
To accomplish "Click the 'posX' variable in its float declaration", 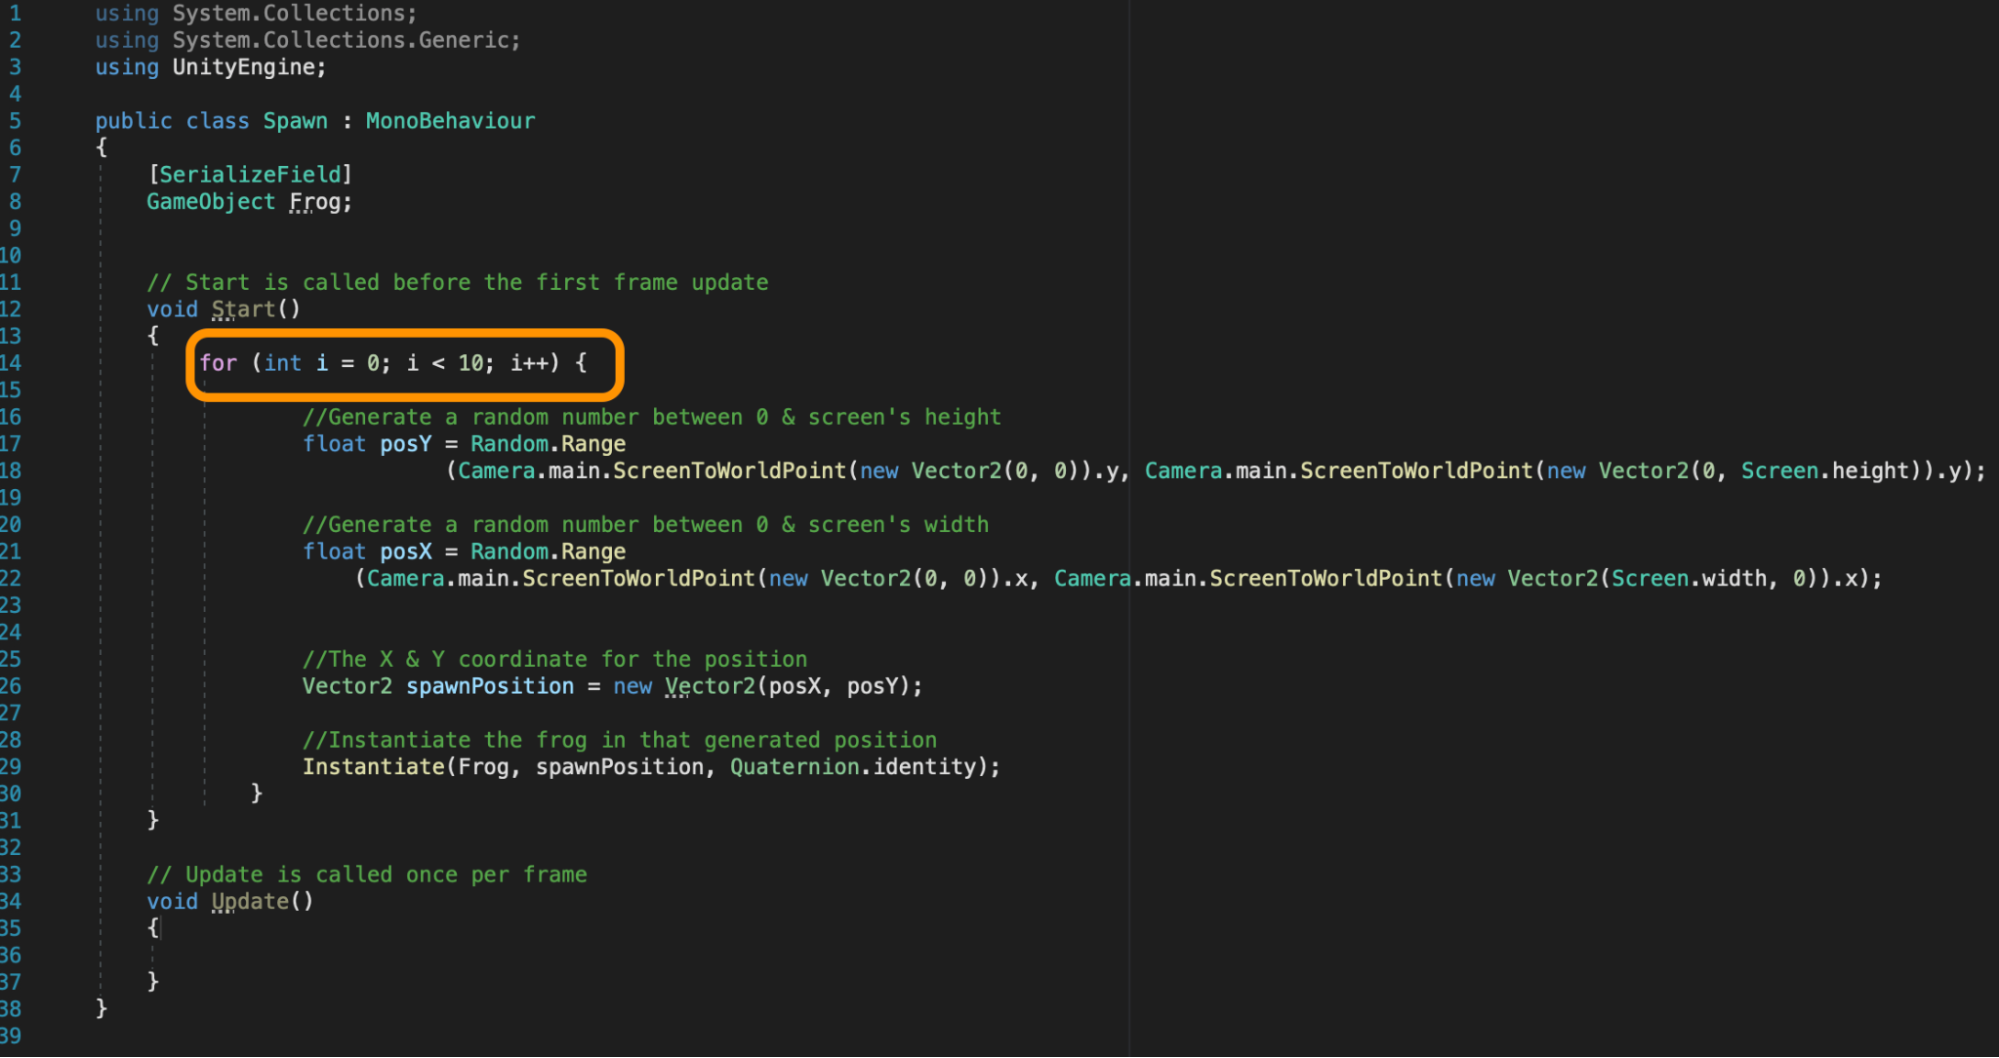I will 405,552.
